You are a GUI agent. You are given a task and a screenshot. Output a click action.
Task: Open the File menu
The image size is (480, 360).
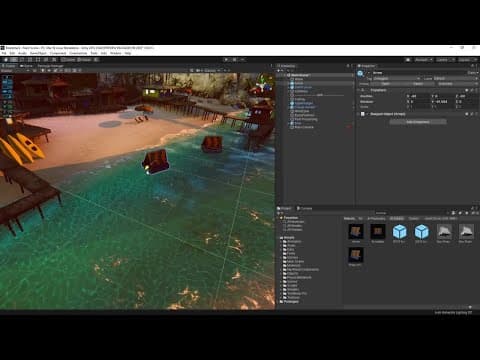coord(4,53)
